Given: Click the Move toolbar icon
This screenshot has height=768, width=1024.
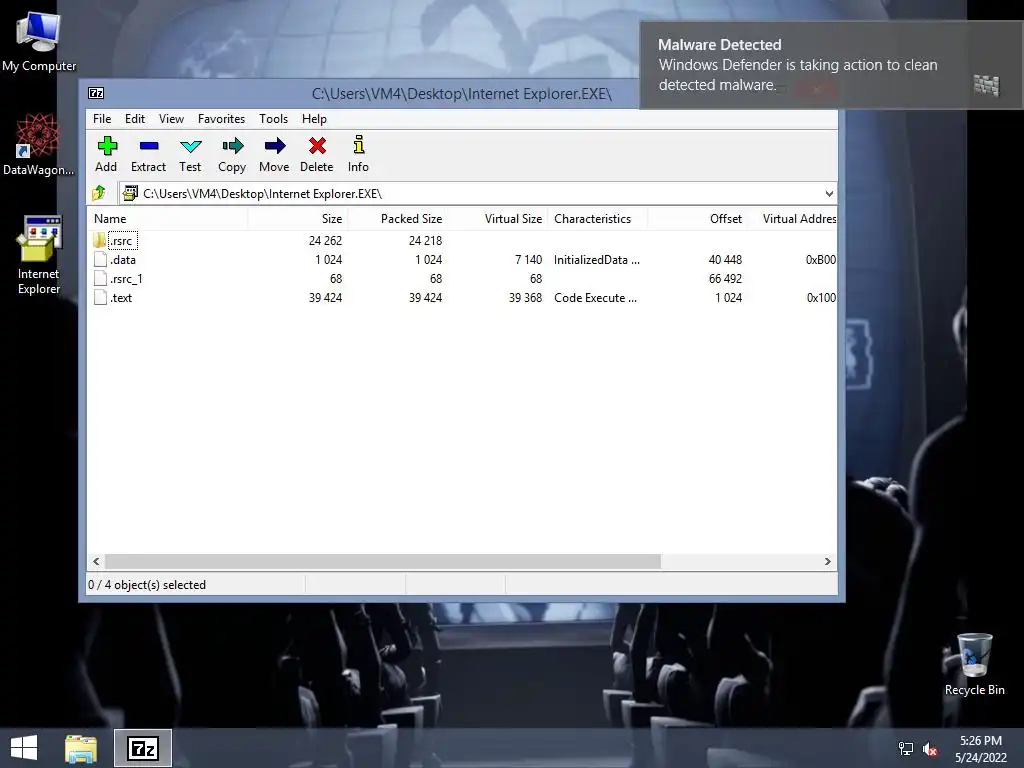Looking at the screenshot, I should [274, 146].
